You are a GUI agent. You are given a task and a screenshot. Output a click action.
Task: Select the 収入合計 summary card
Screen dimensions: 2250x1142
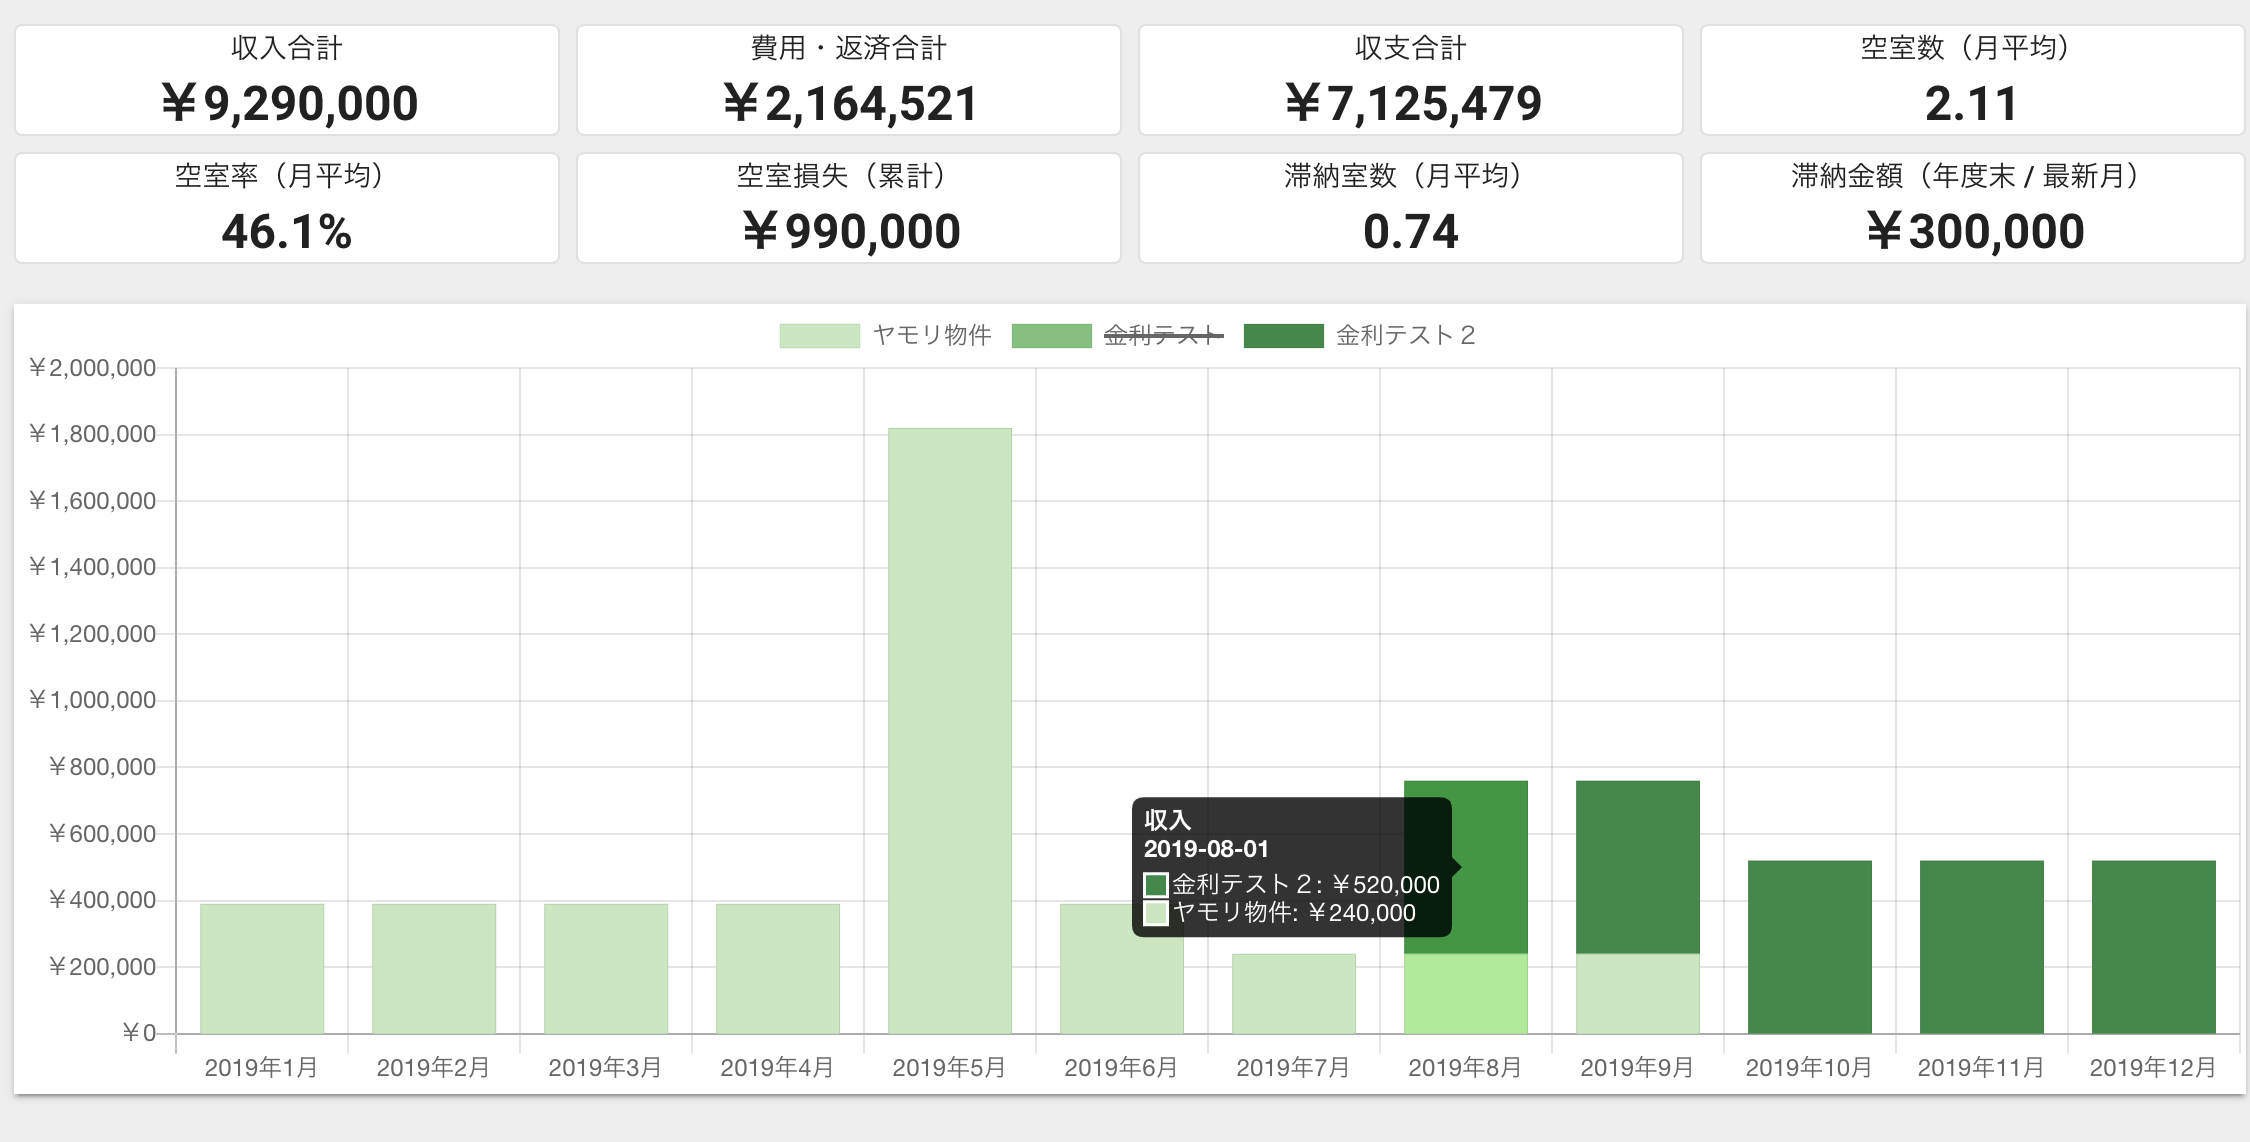[x=287, y=80]
